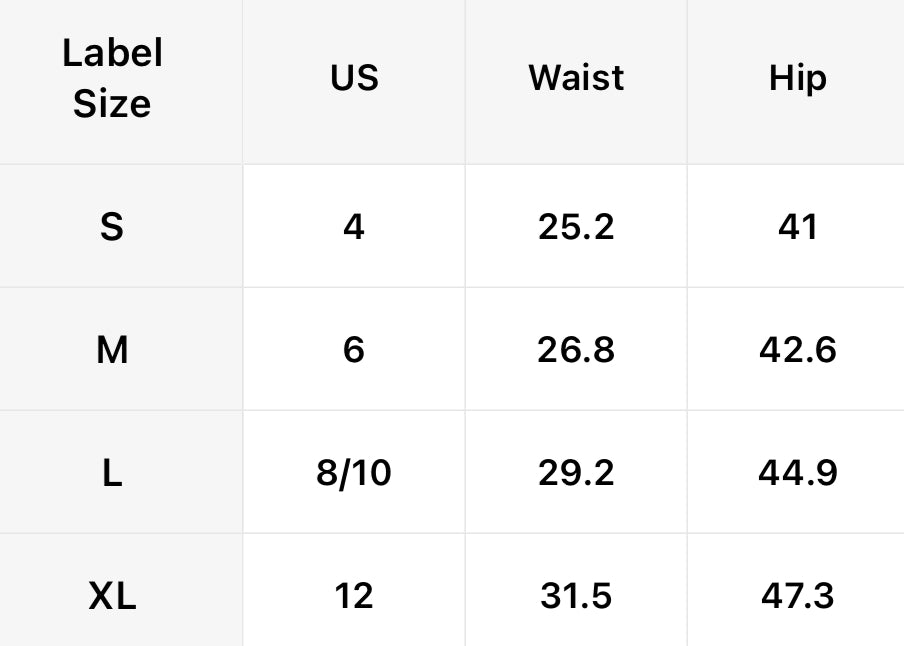Click hip value 47.3
The image size is (904, 646).
[797, 596]
